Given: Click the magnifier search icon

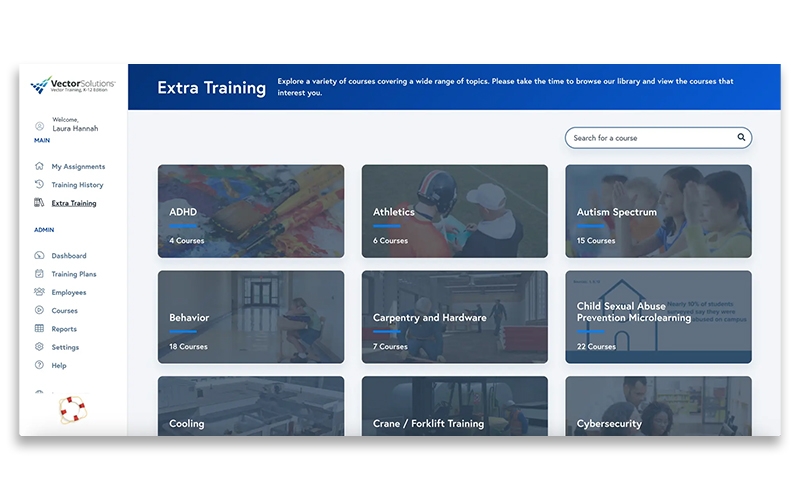Looking at the screenshot, I should pos(741,137).
